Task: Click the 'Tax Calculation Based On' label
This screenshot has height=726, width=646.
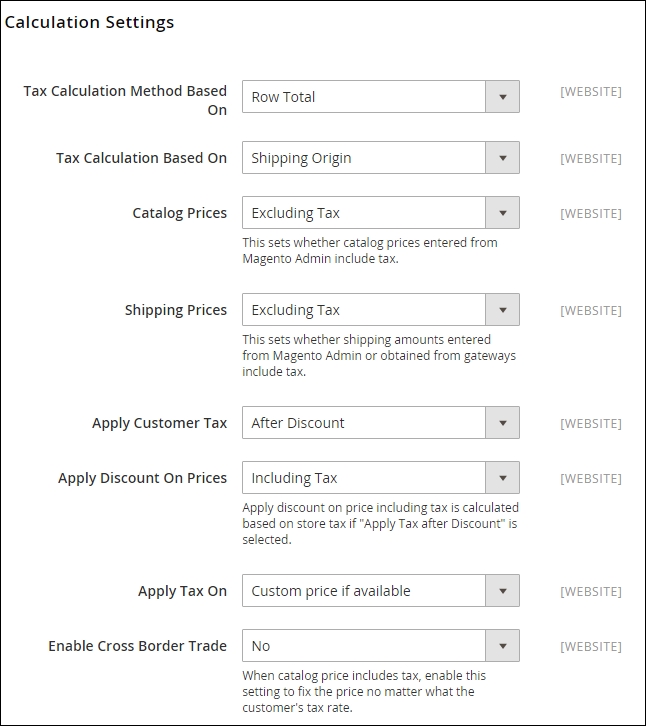Action: click(x=141, y=158)
